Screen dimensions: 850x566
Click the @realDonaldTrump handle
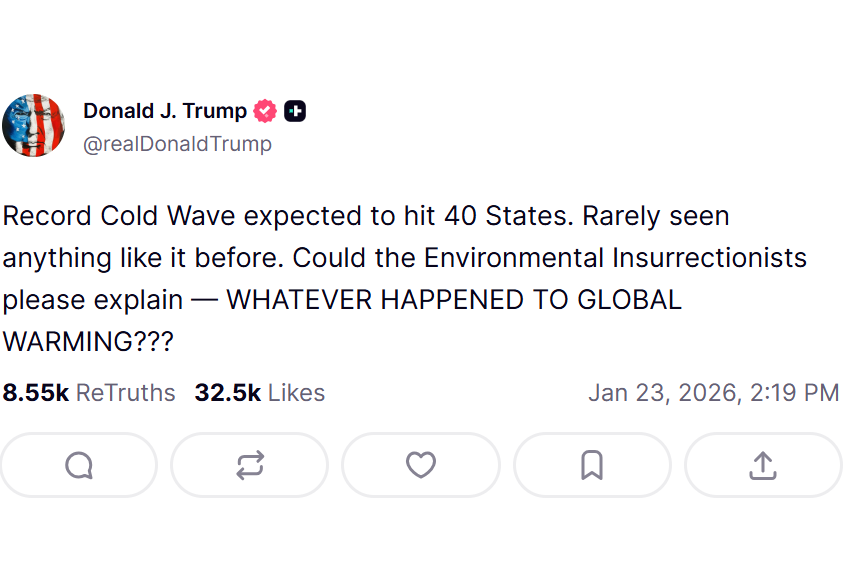(177, 144)
